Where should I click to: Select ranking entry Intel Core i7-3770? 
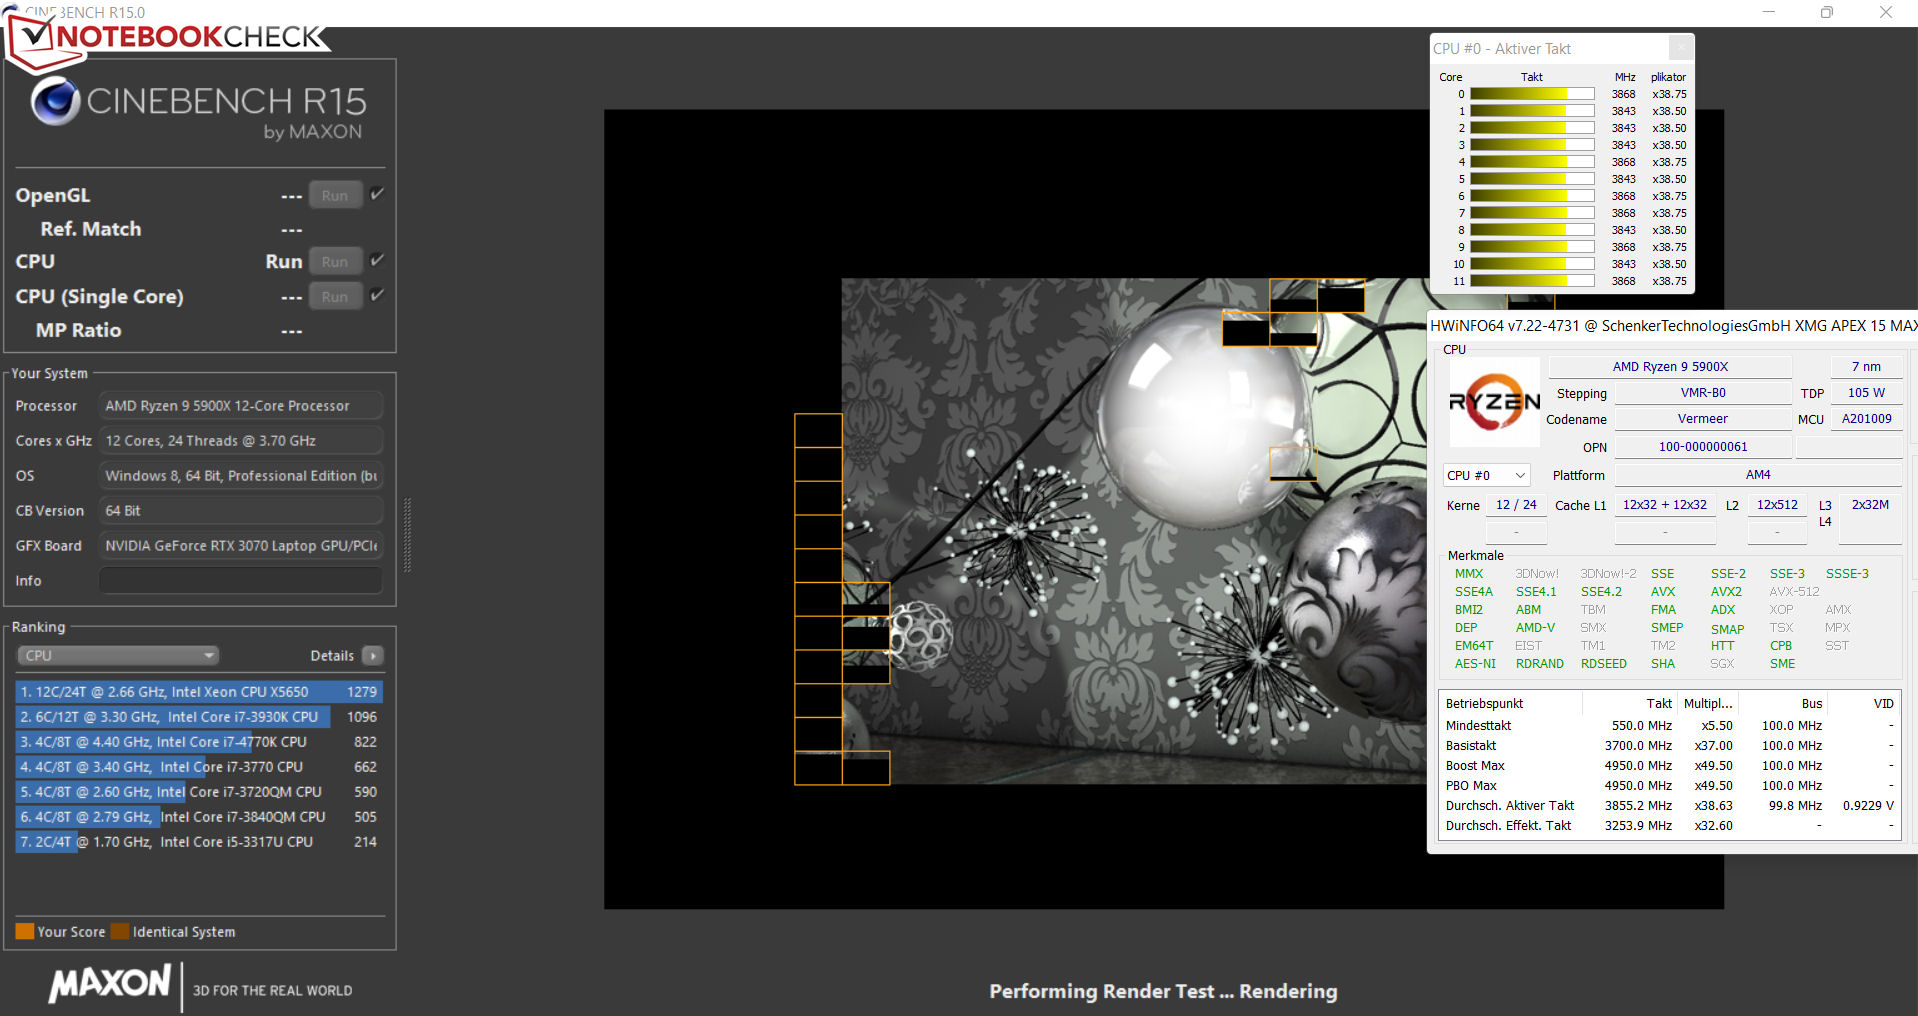point(199,767)
